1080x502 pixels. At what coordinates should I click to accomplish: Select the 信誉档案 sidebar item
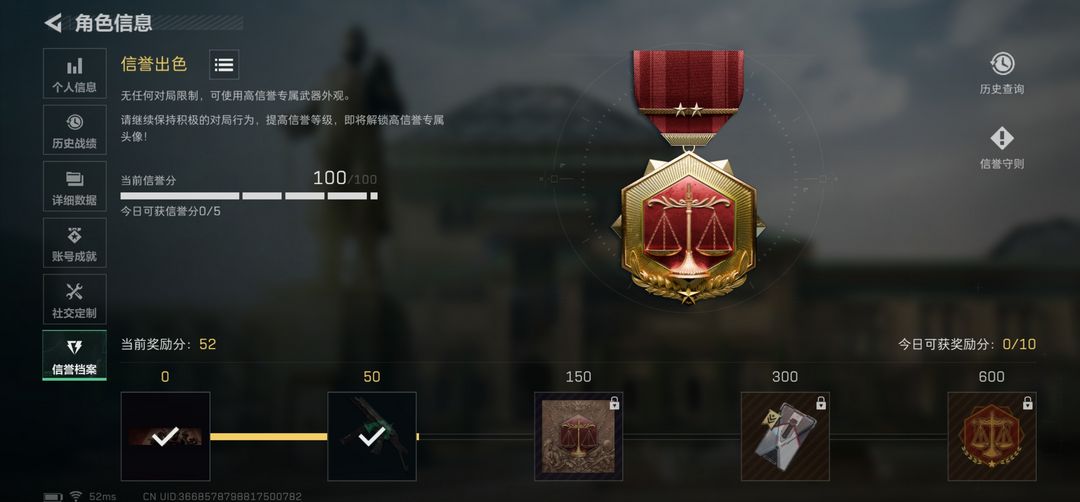(74, 355)
